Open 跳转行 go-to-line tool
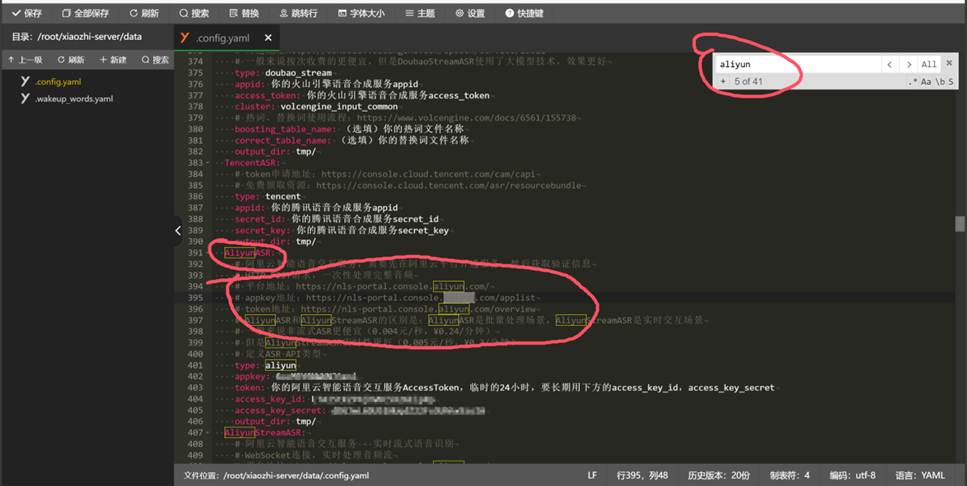Screen dimensions: 967x486 (297, 13)
